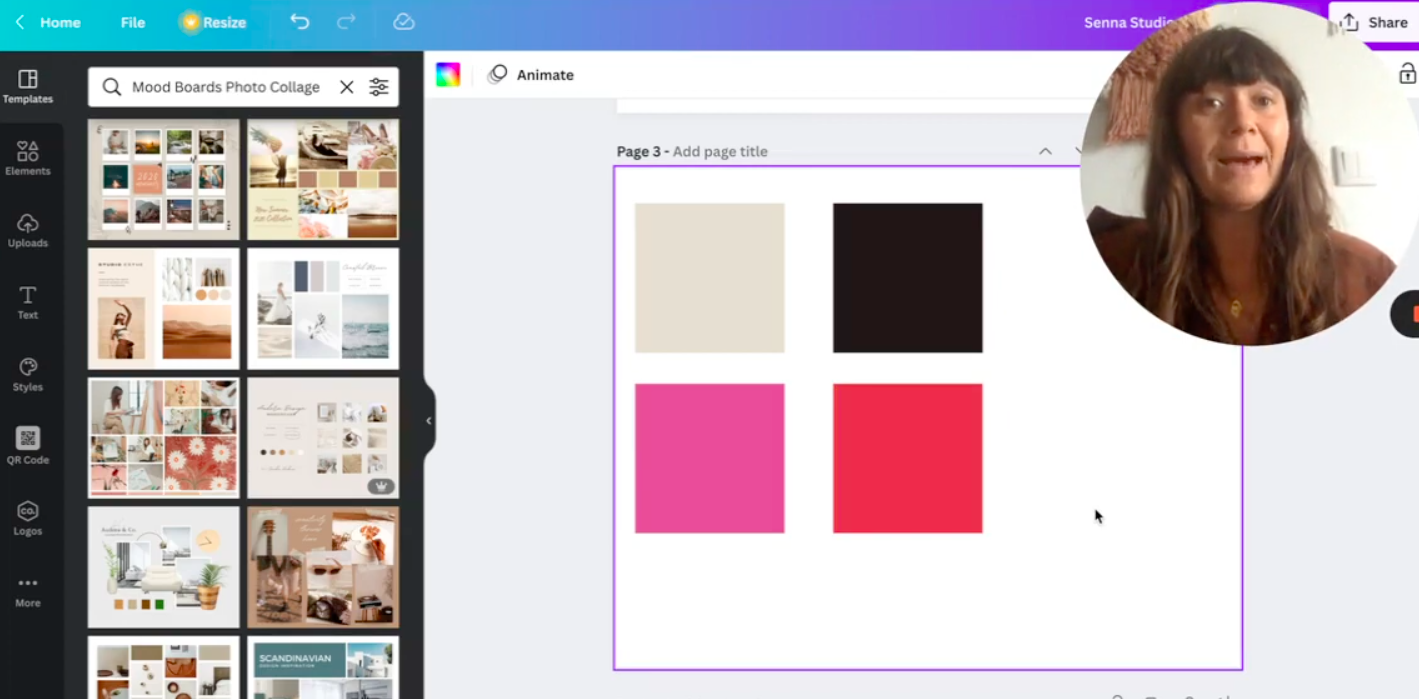Screen dimensions: 1419x699
Task: Click the Share button
Action: pos(1374,22)
